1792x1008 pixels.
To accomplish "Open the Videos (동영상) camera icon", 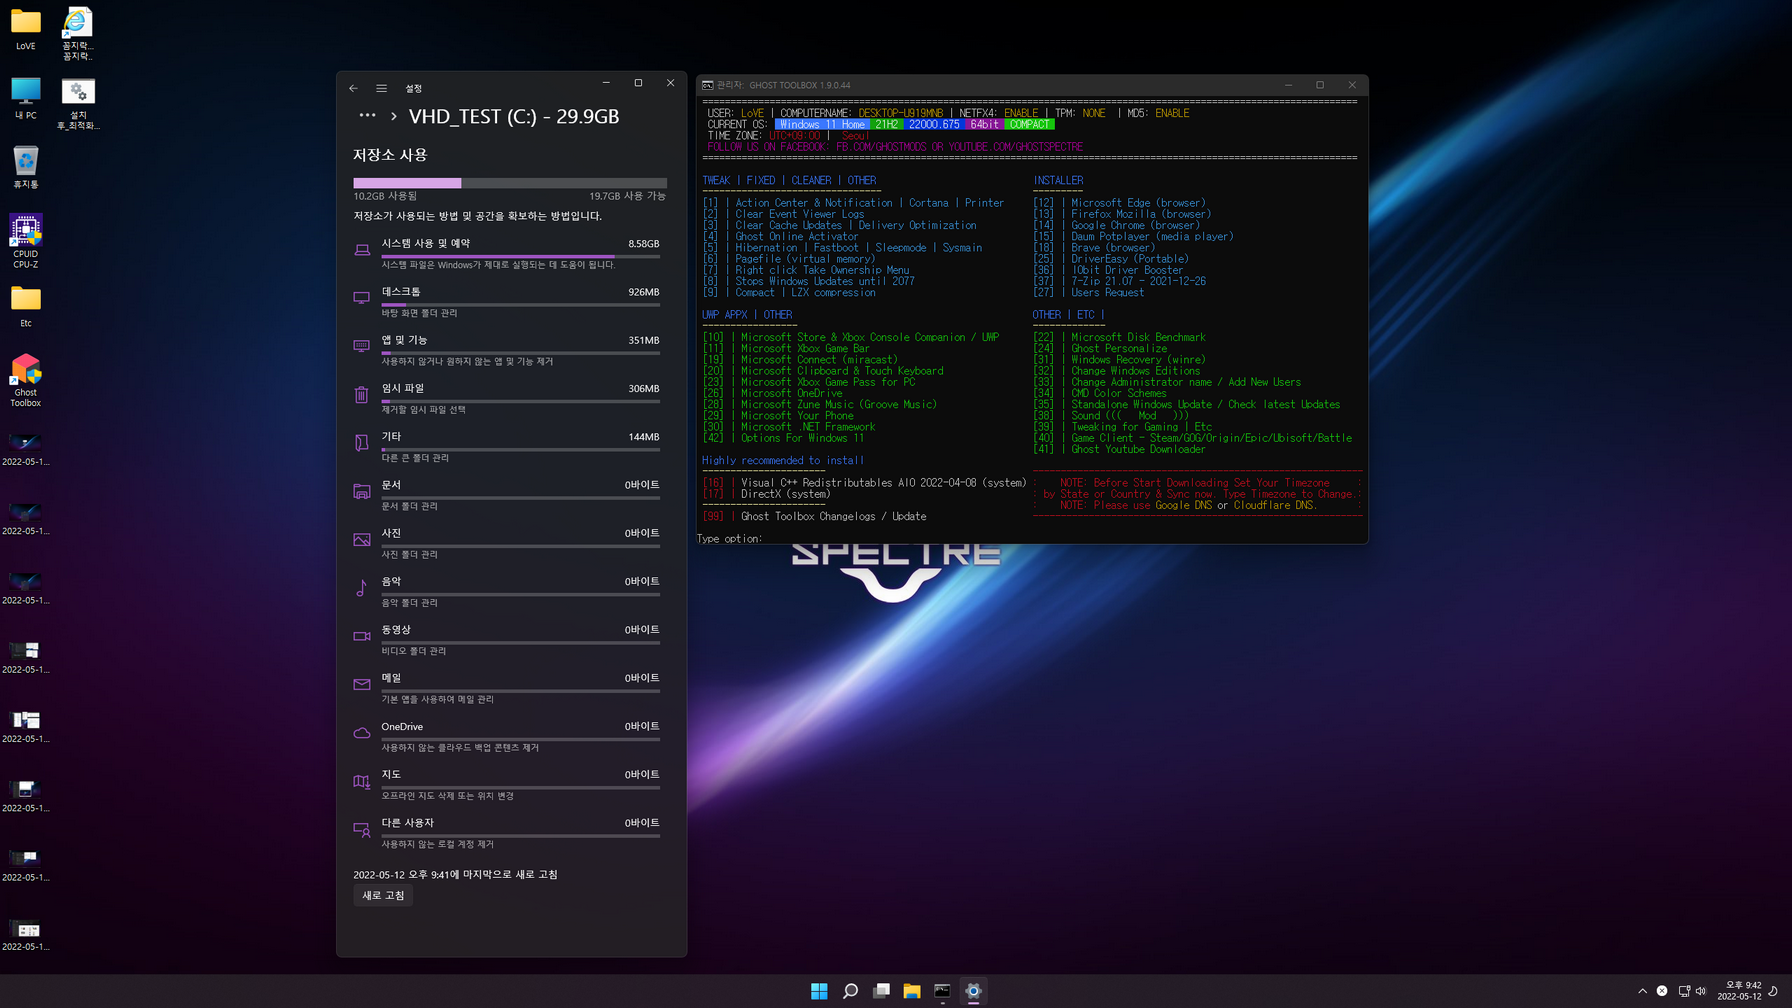I will click(362, 636).
